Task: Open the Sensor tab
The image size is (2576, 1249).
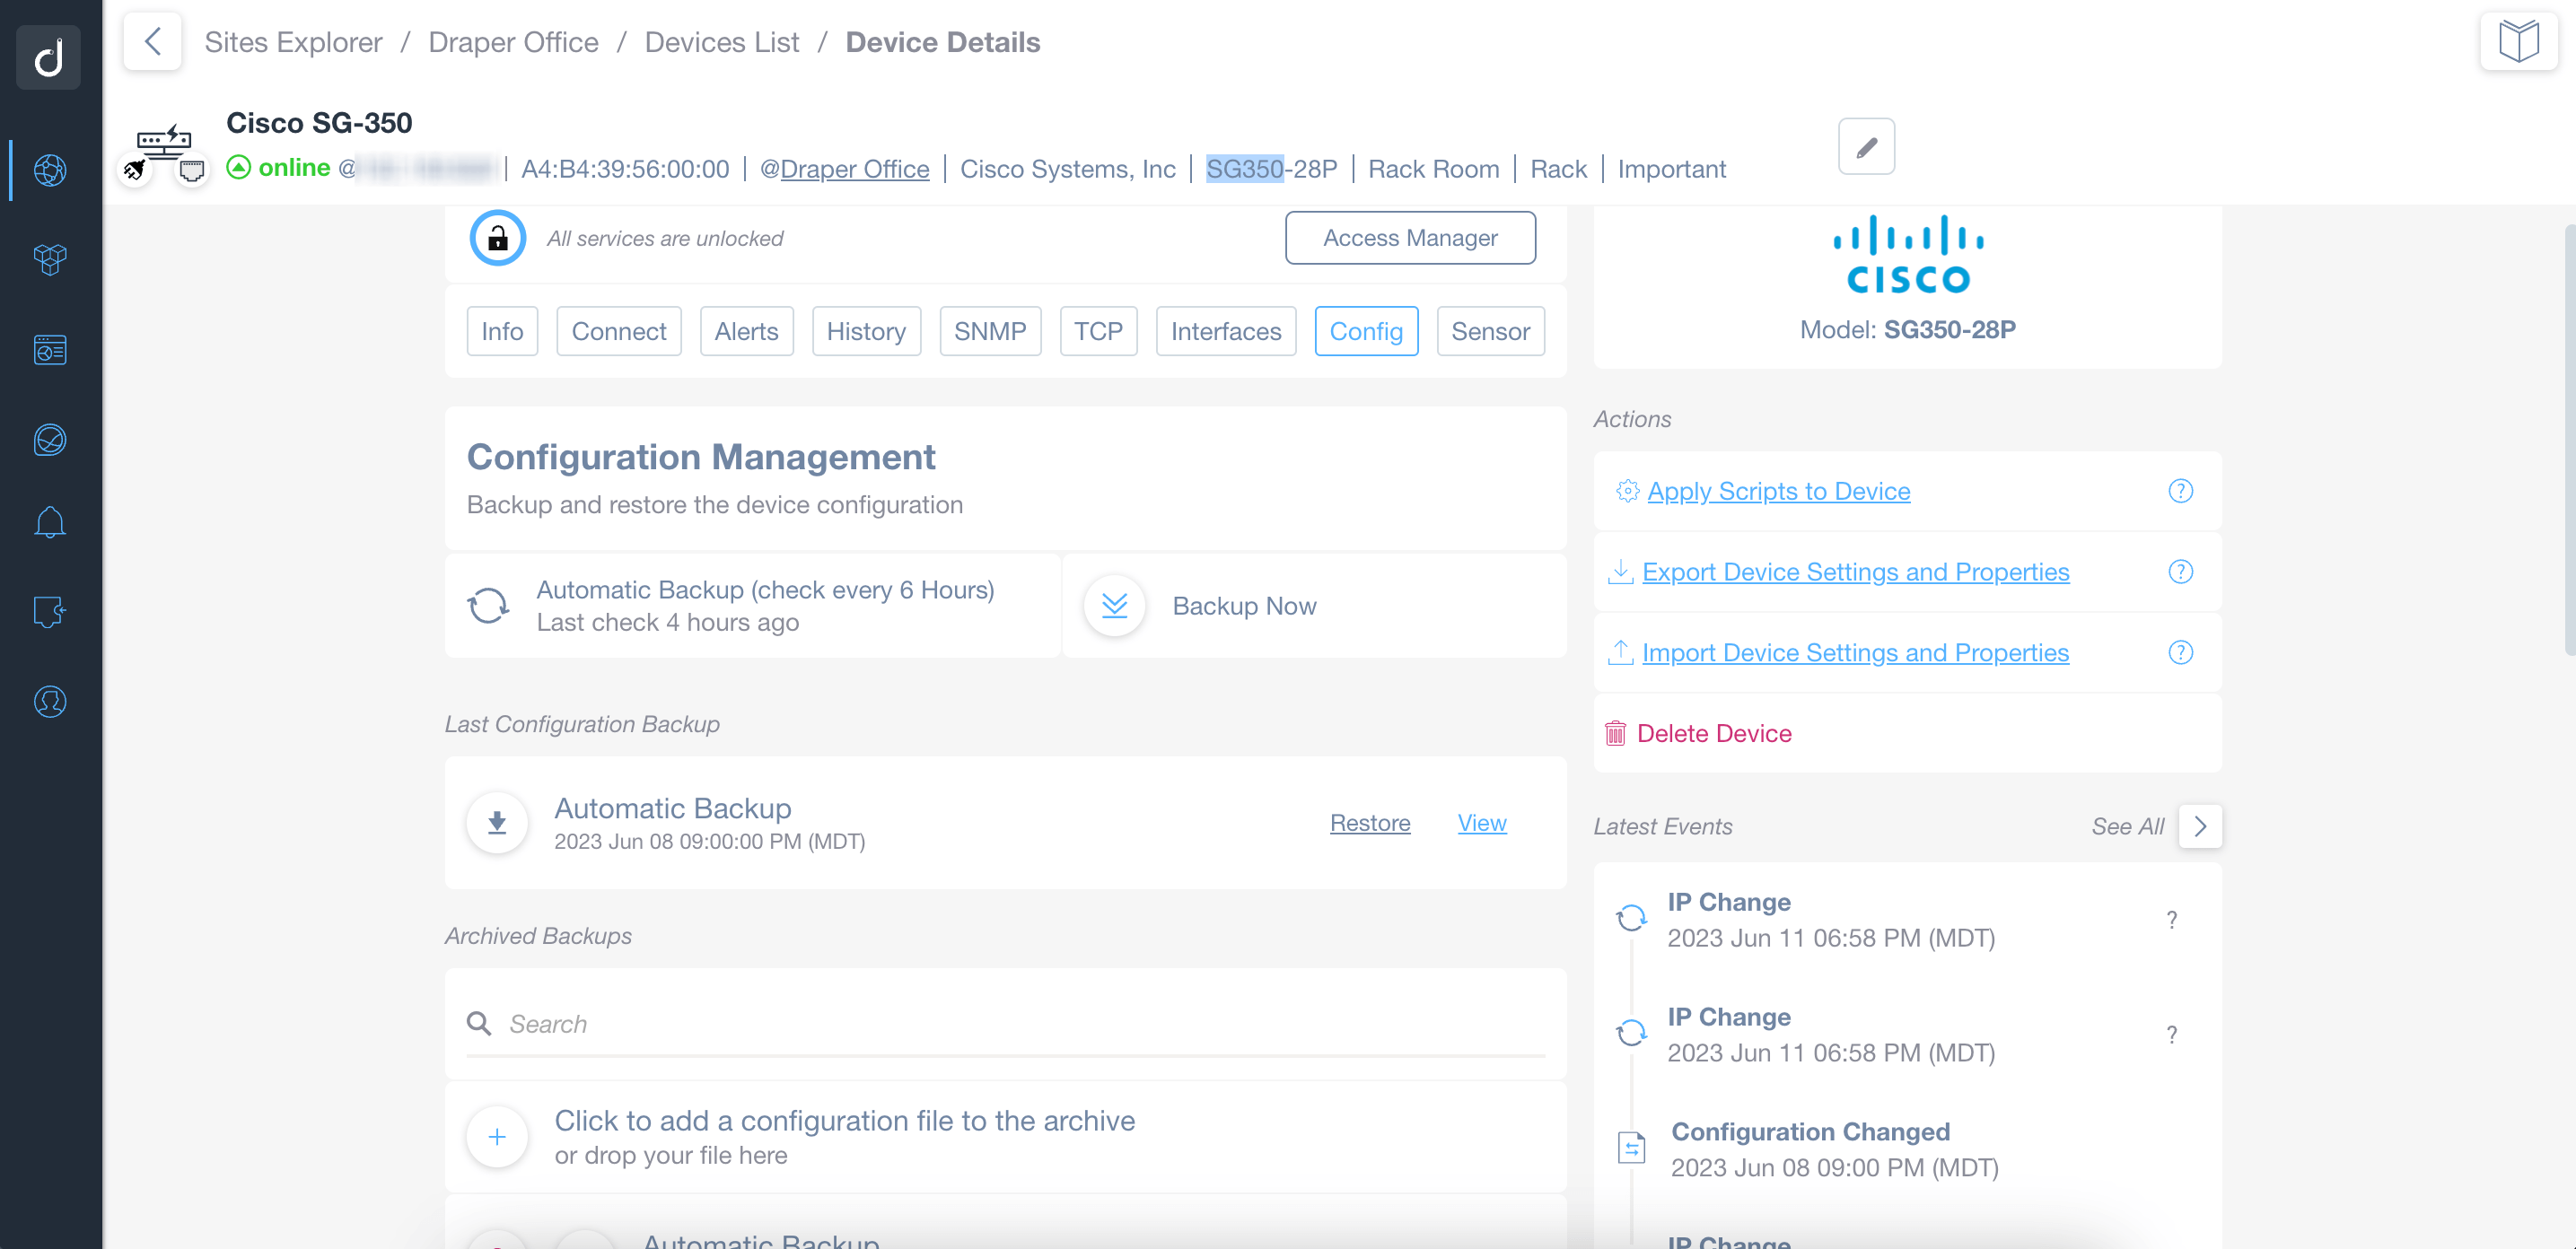Action: 1490,331
